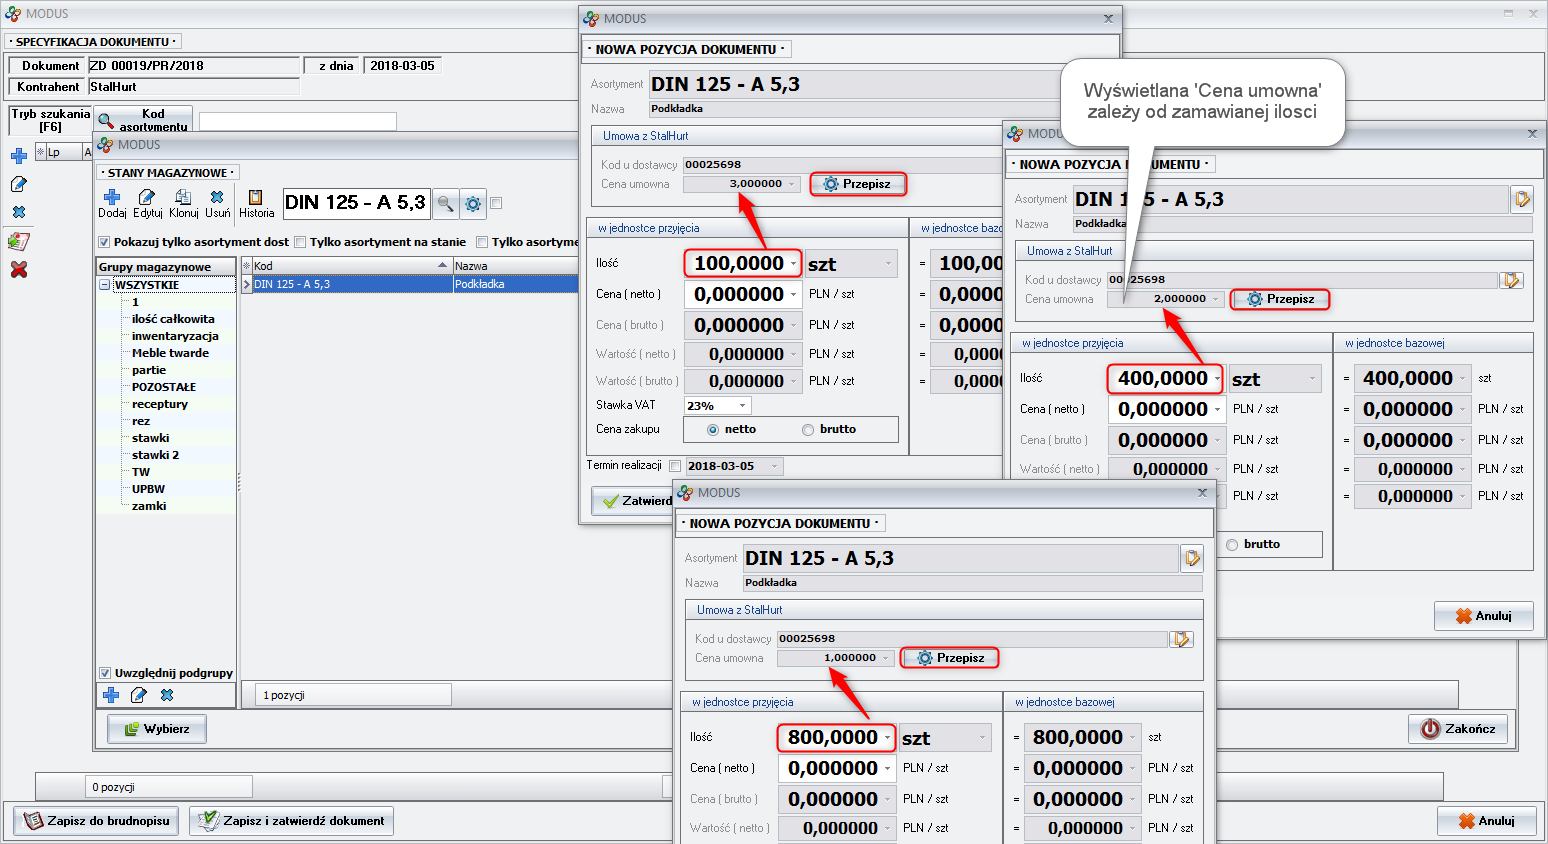Viewport: 1548px width, 844px height.
Task: Toggle 'Pokazuj tylko asortyment dost' checkbox
Action: coord(104,242)
